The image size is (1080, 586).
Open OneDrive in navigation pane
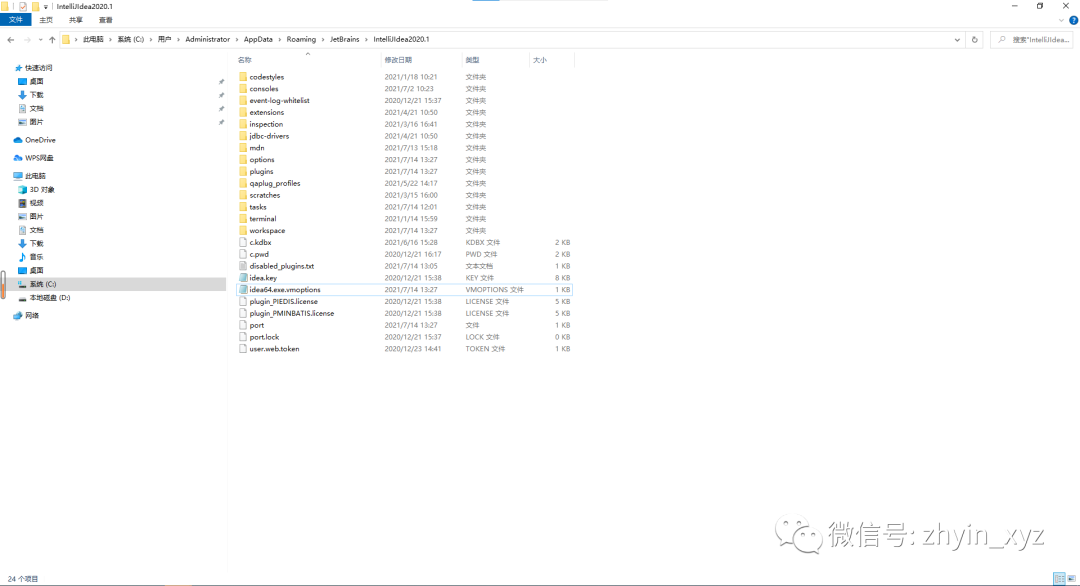(x=40, y=140)
